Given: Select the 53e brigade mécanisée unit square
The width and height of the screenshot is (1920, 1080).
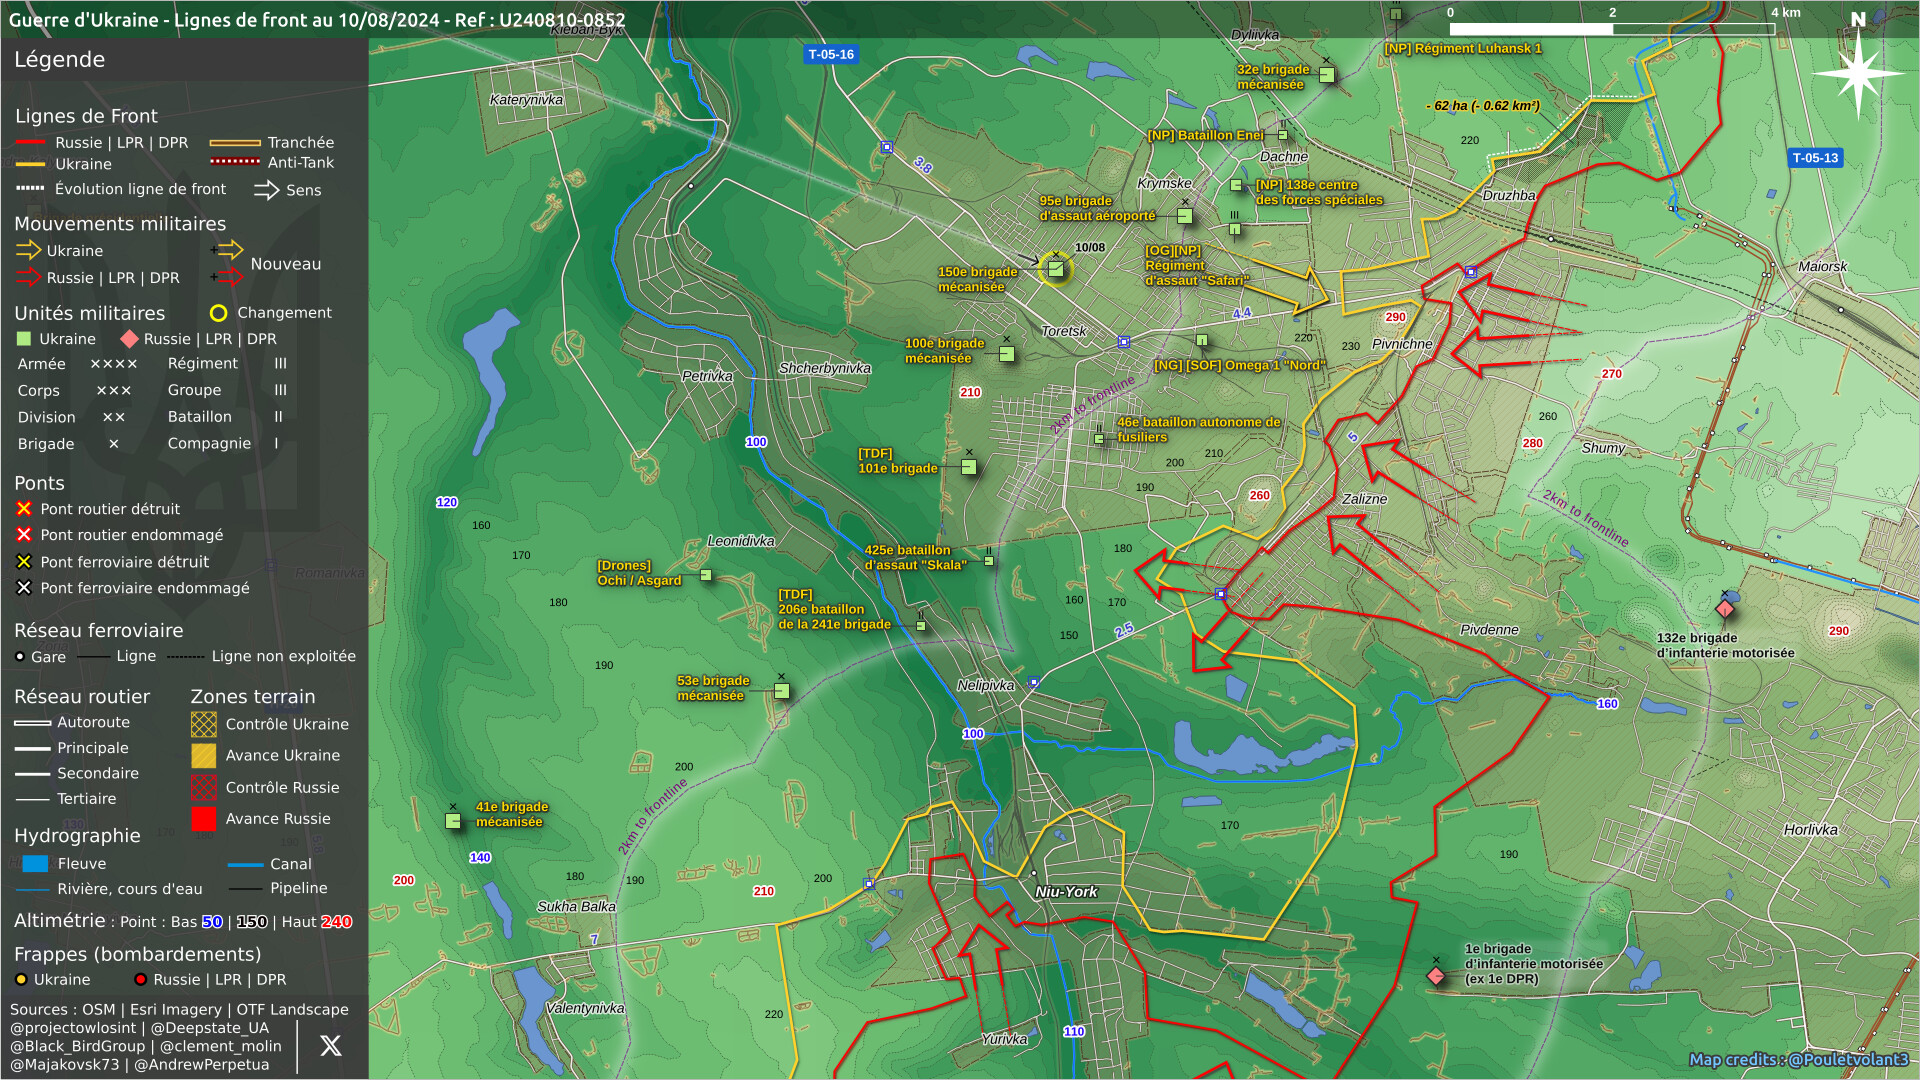Looking at the screenshot, I should (782, 691).
